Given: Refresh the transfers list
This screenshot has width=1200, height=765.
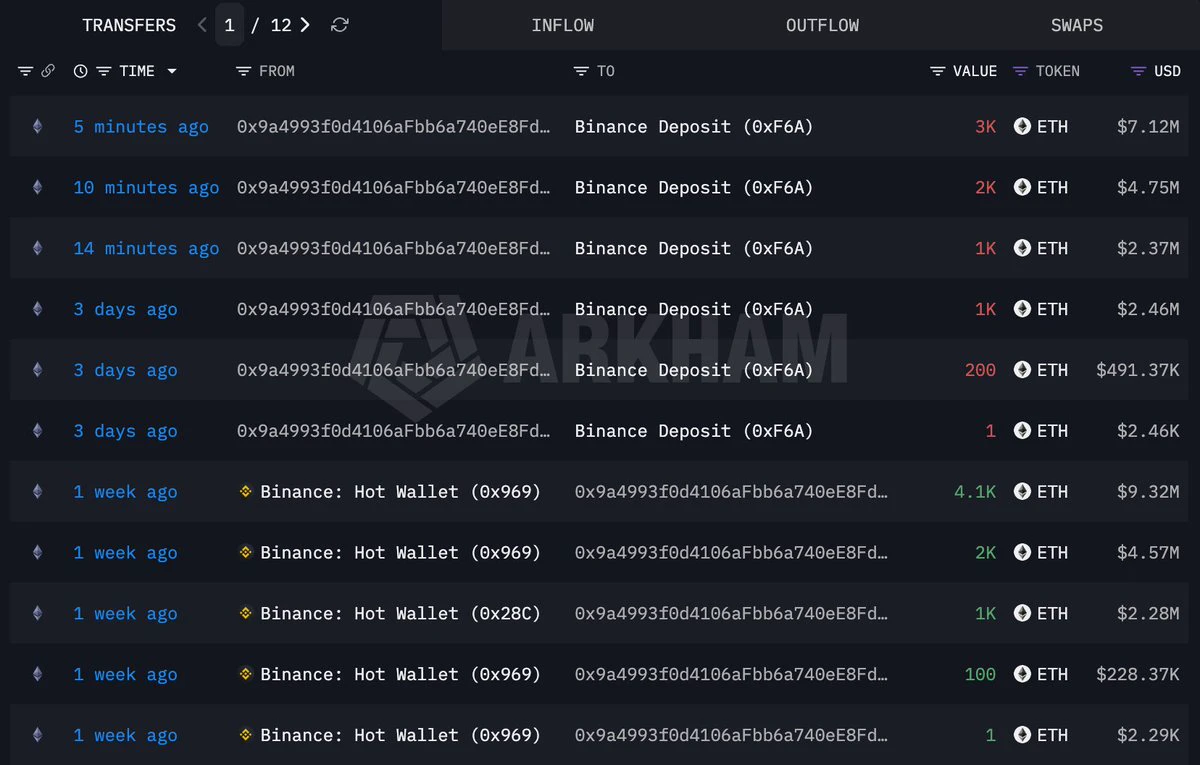Looking at the screenshot, I should click(340, 25).
